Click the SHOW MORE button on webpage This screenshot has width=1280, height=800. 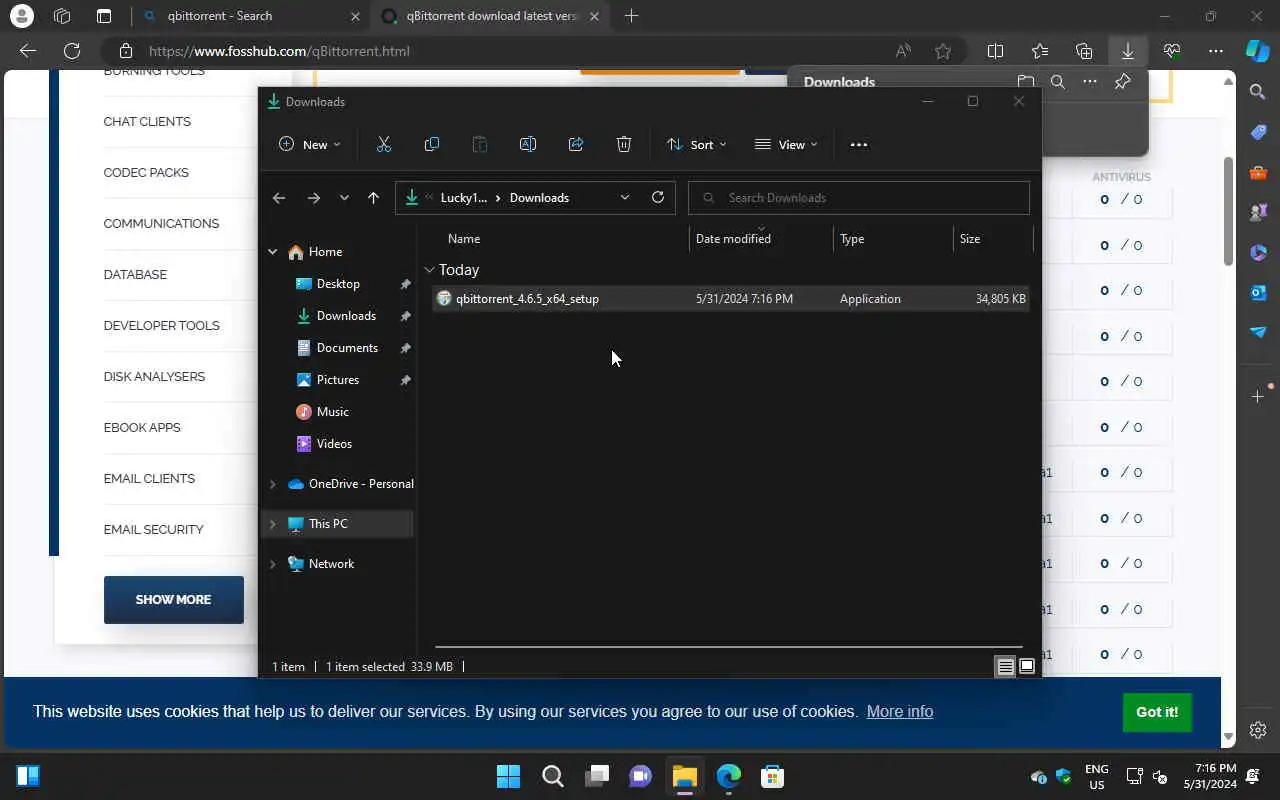174,600
